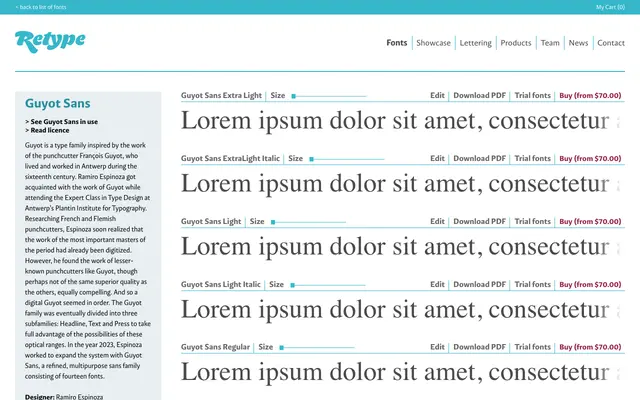
Task: Buy Guyot Sans Light Italic from $70.00
Action: coord(590,284)
